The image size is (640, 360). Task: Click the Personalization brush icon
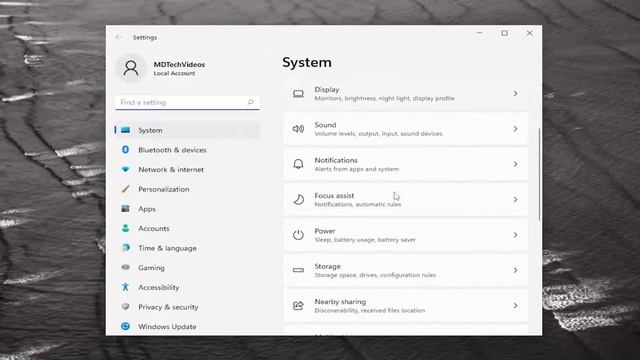125,189
